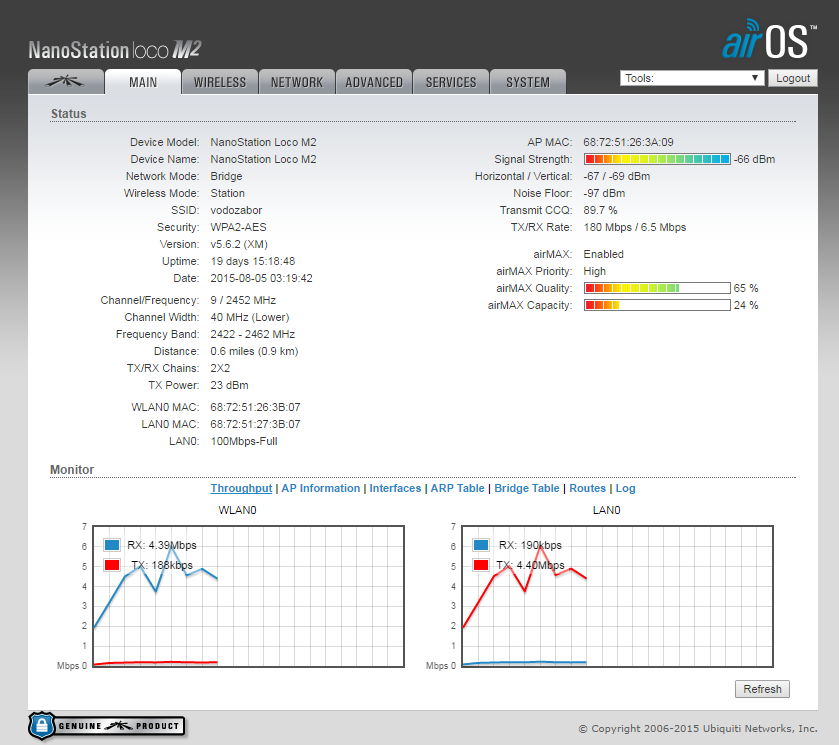
Task: Click the copyright Ubiquiti Networks text
Action: click(x=698, y=728)
